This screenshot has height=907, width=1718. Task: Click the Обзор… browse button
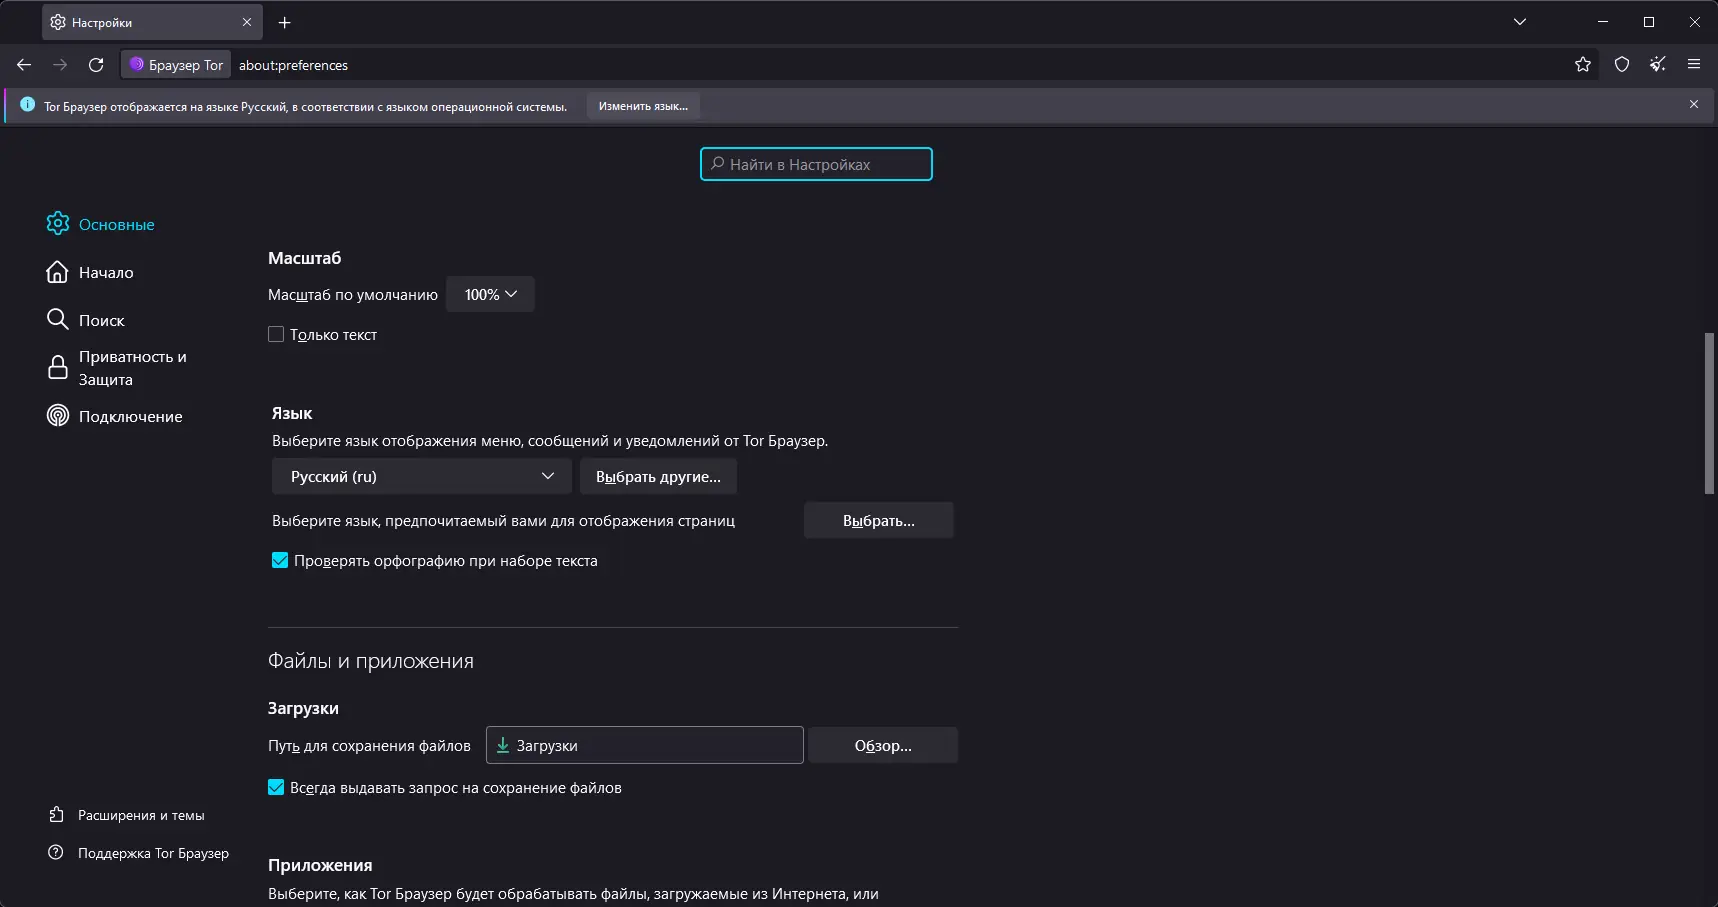pos(883,745)
